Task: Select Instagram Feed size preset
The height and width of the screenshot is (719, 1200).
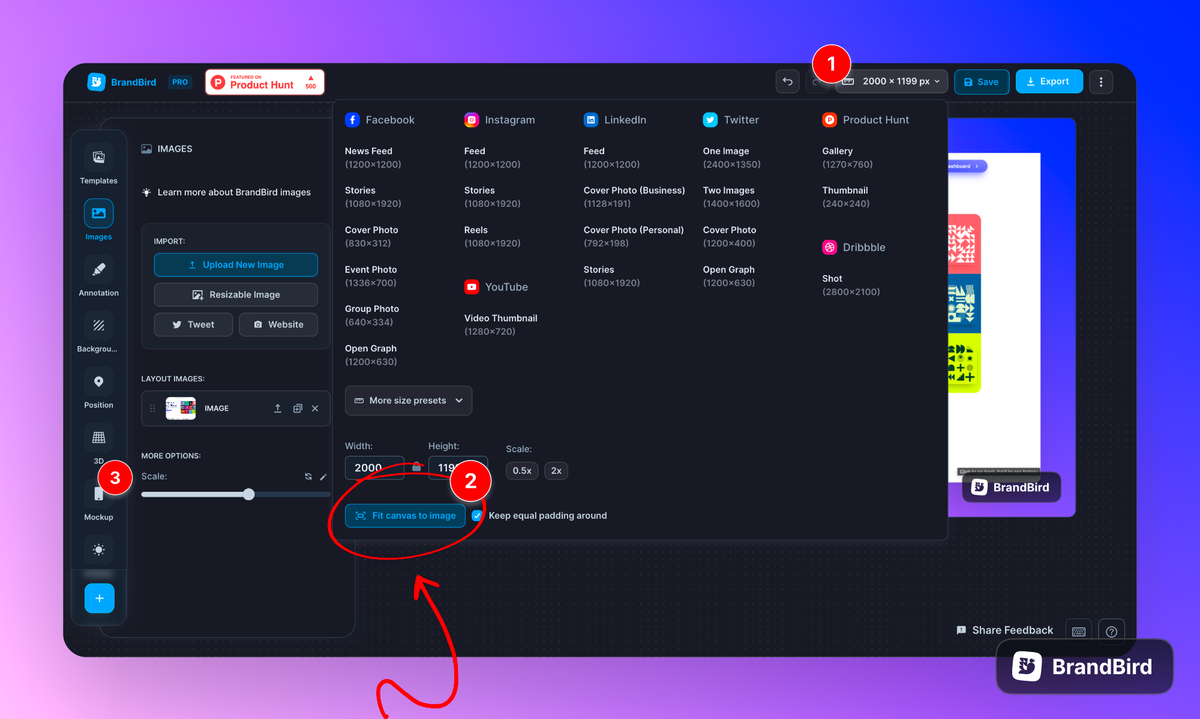Action: point(492,158)
